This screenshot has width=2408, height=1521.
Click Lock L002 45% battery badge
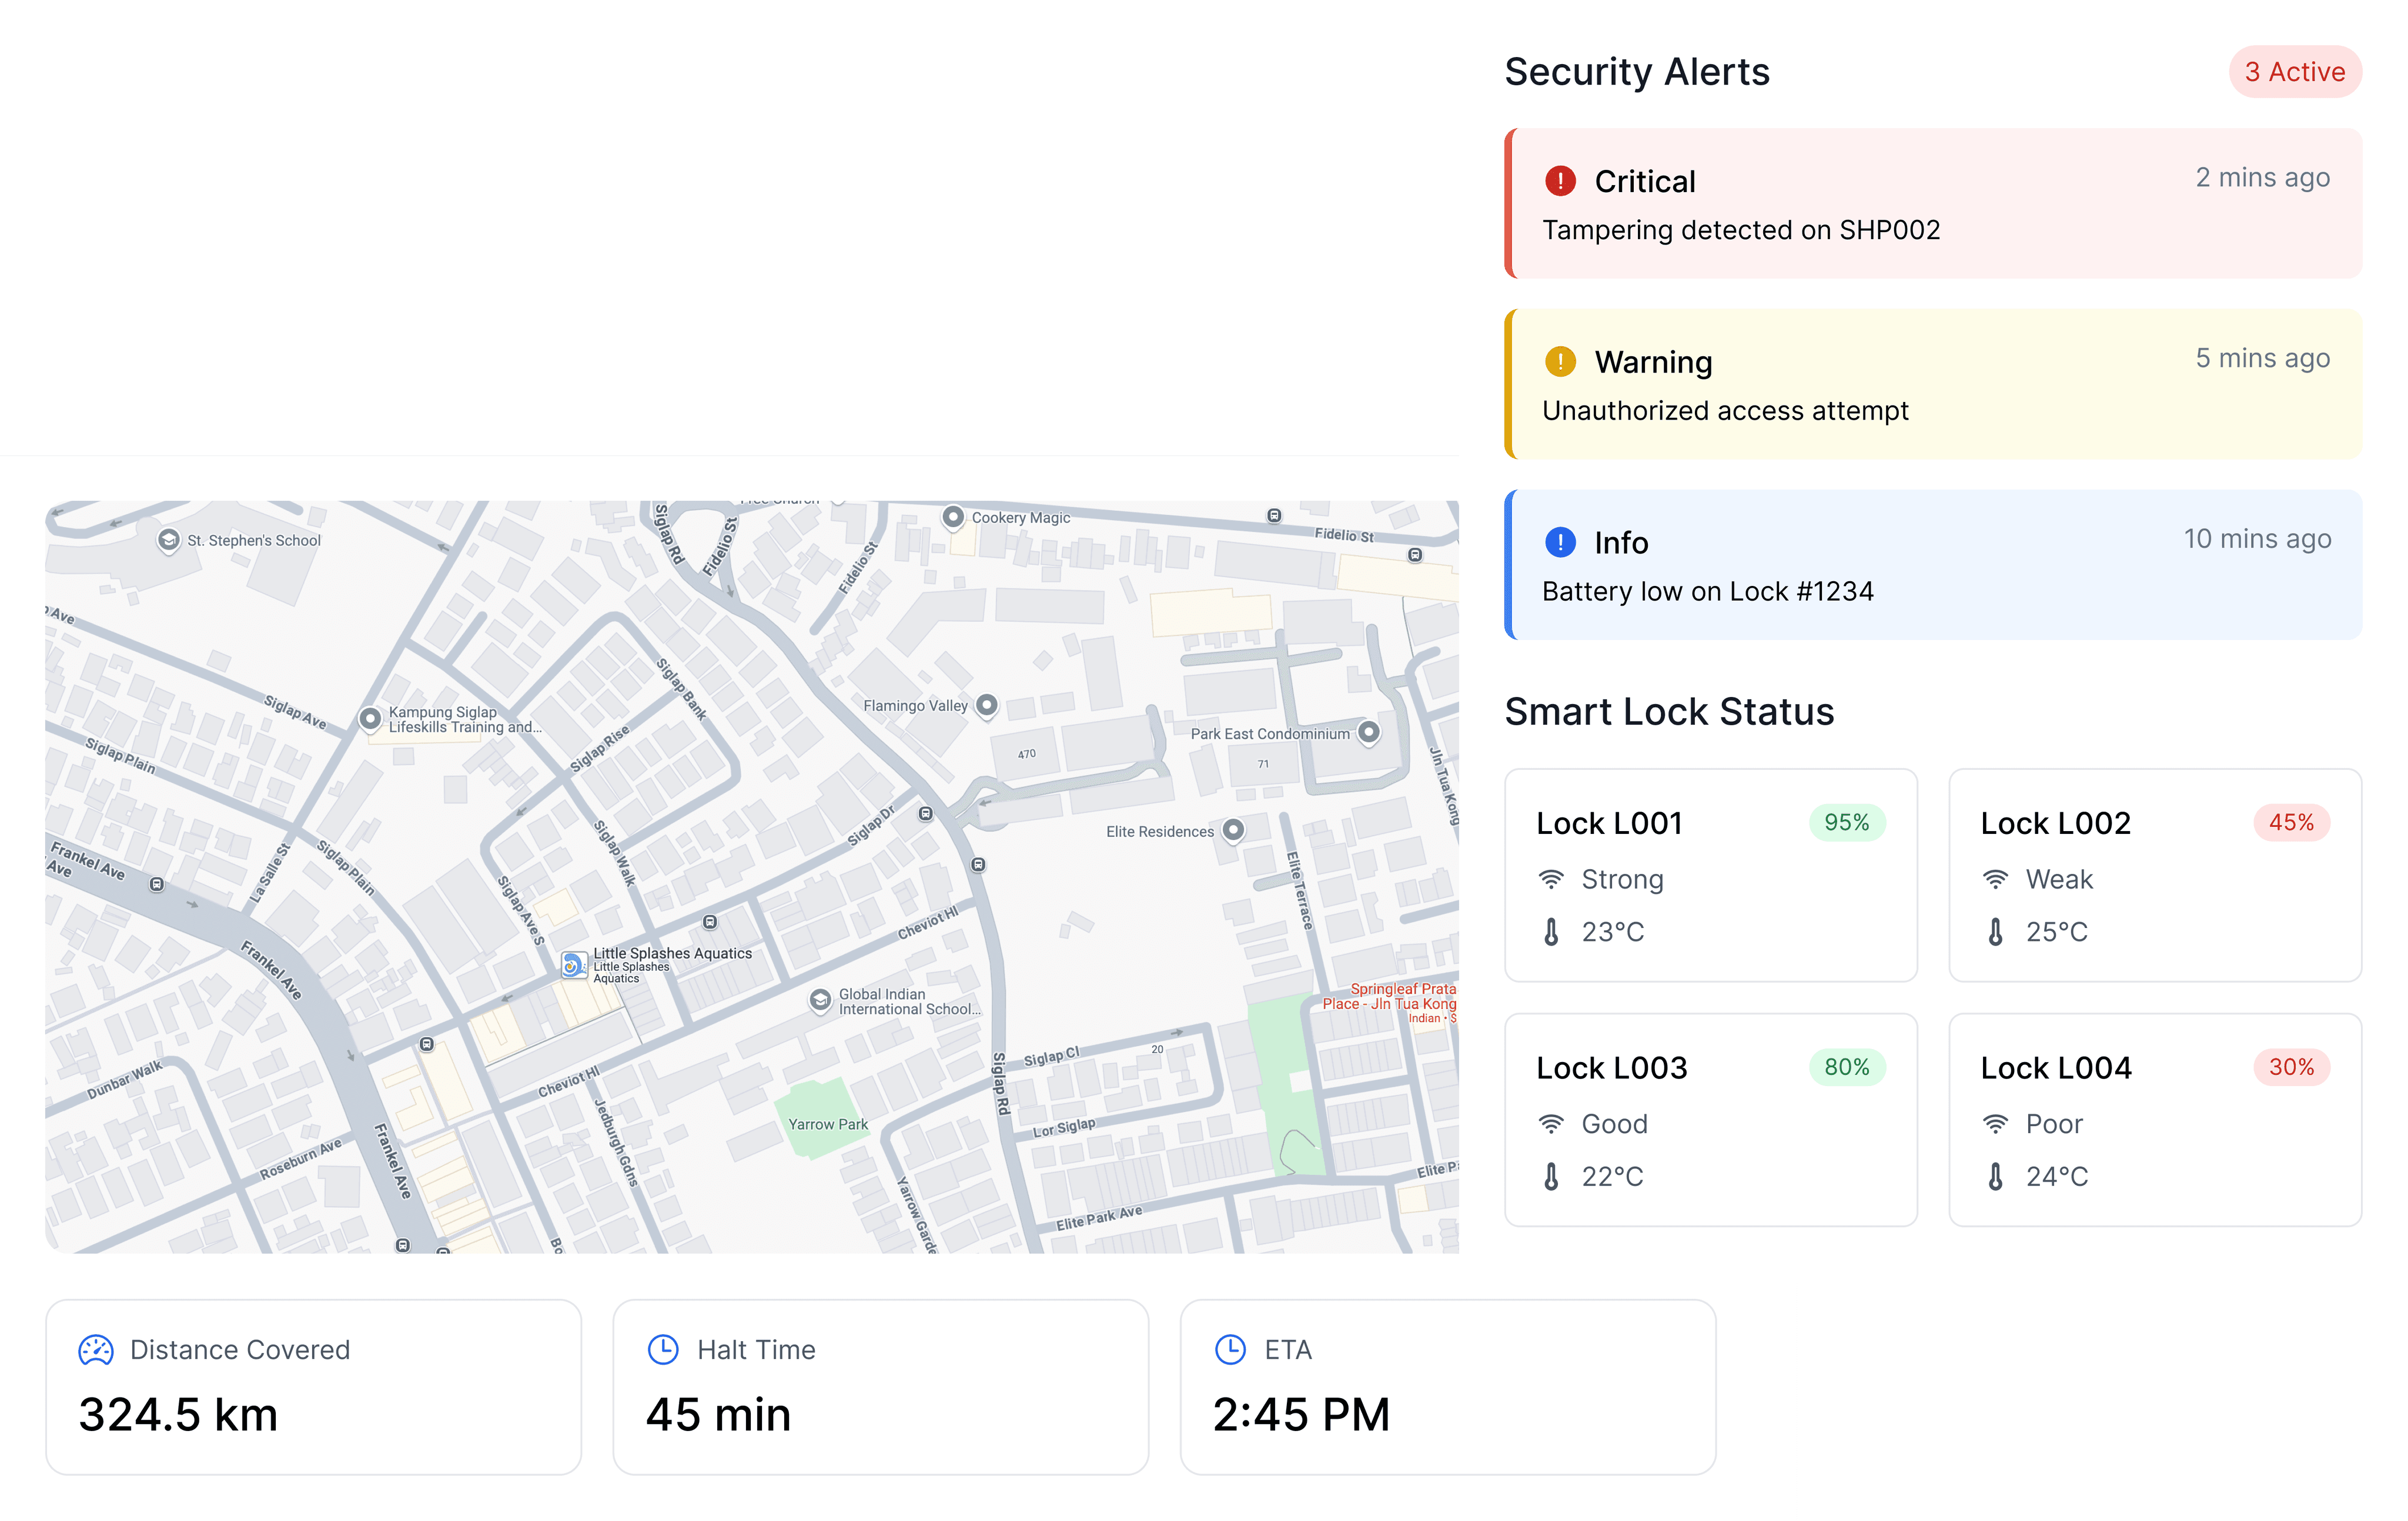coord(2291,822)
